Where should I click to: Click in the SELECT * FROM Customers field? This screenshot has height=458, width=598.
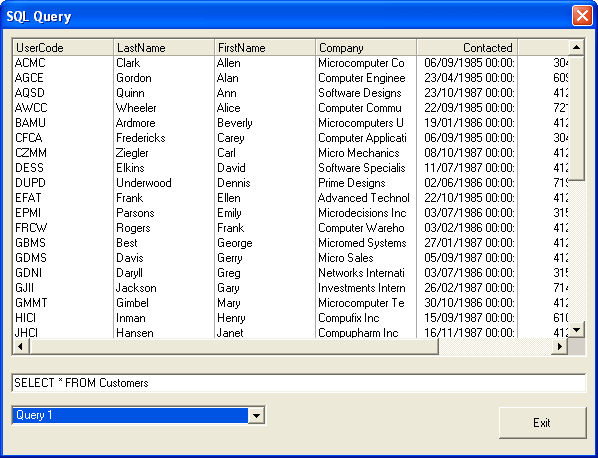pyautogui.click(x=299, y=383)
